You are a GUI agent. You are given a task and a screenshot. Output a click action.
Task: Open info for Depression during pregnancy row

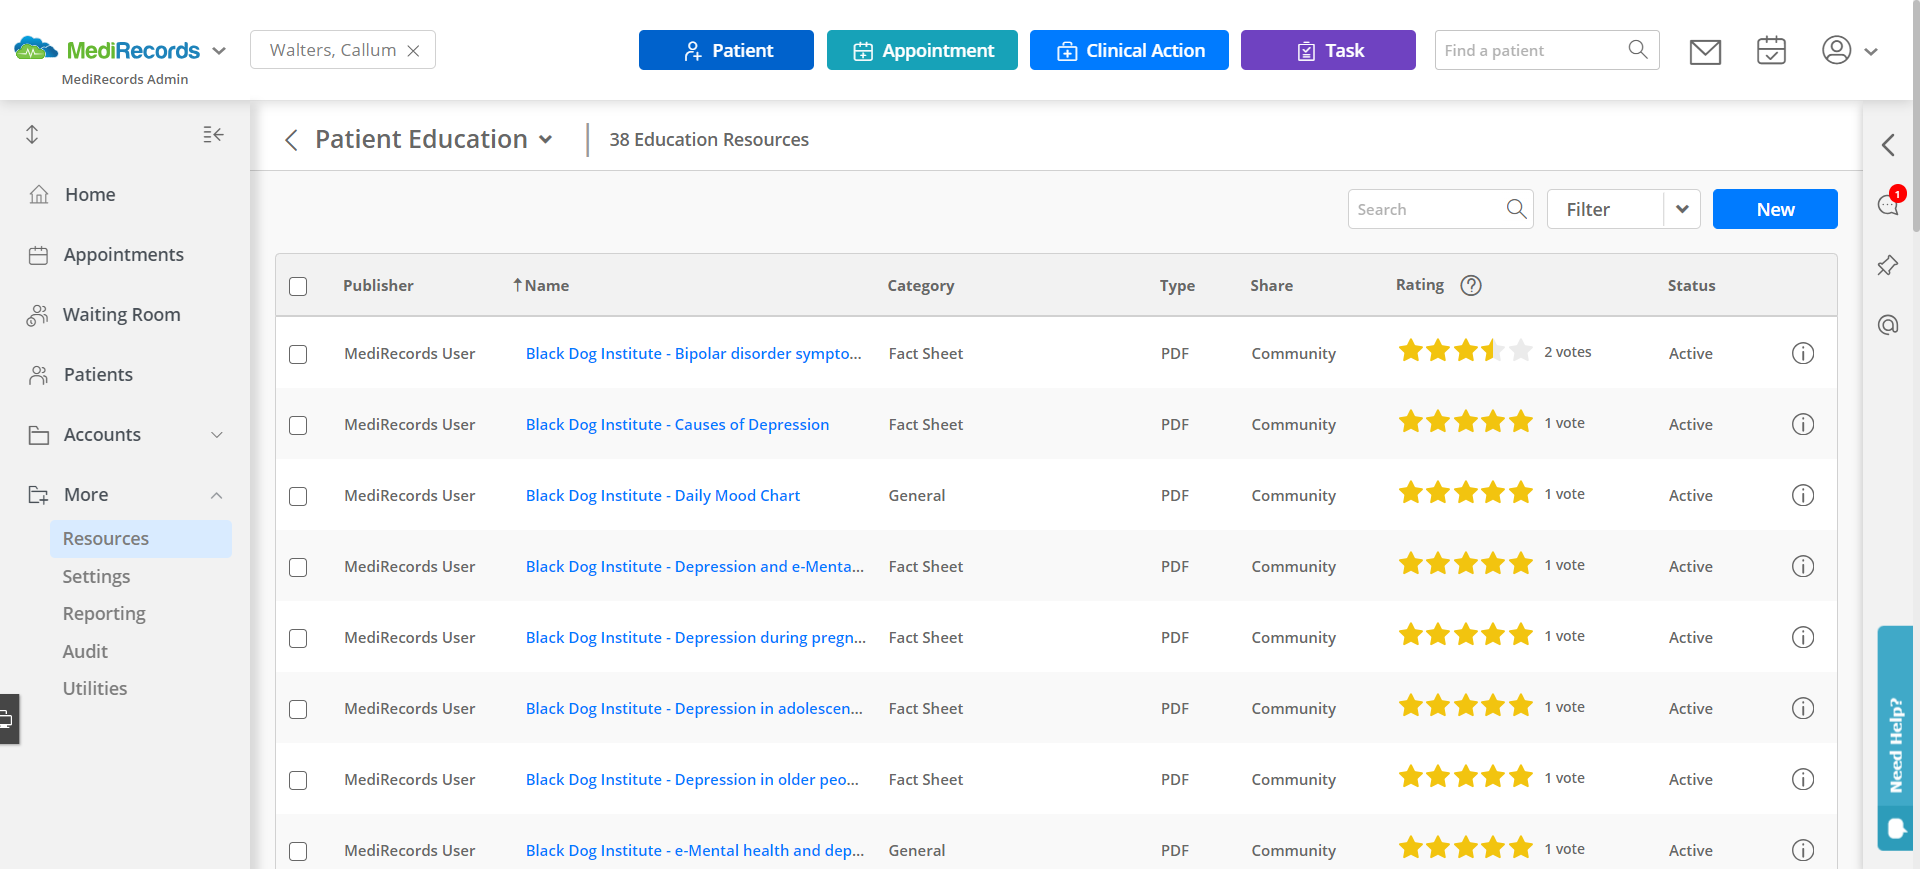click(x=1802, y=637)
